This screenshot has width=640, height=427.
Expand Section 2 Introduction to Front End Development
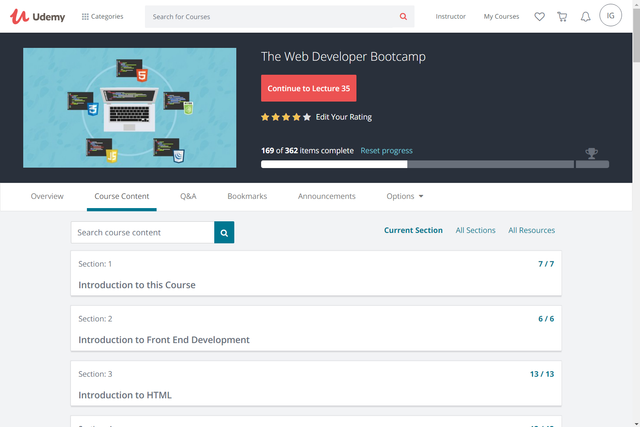(316, 329)
